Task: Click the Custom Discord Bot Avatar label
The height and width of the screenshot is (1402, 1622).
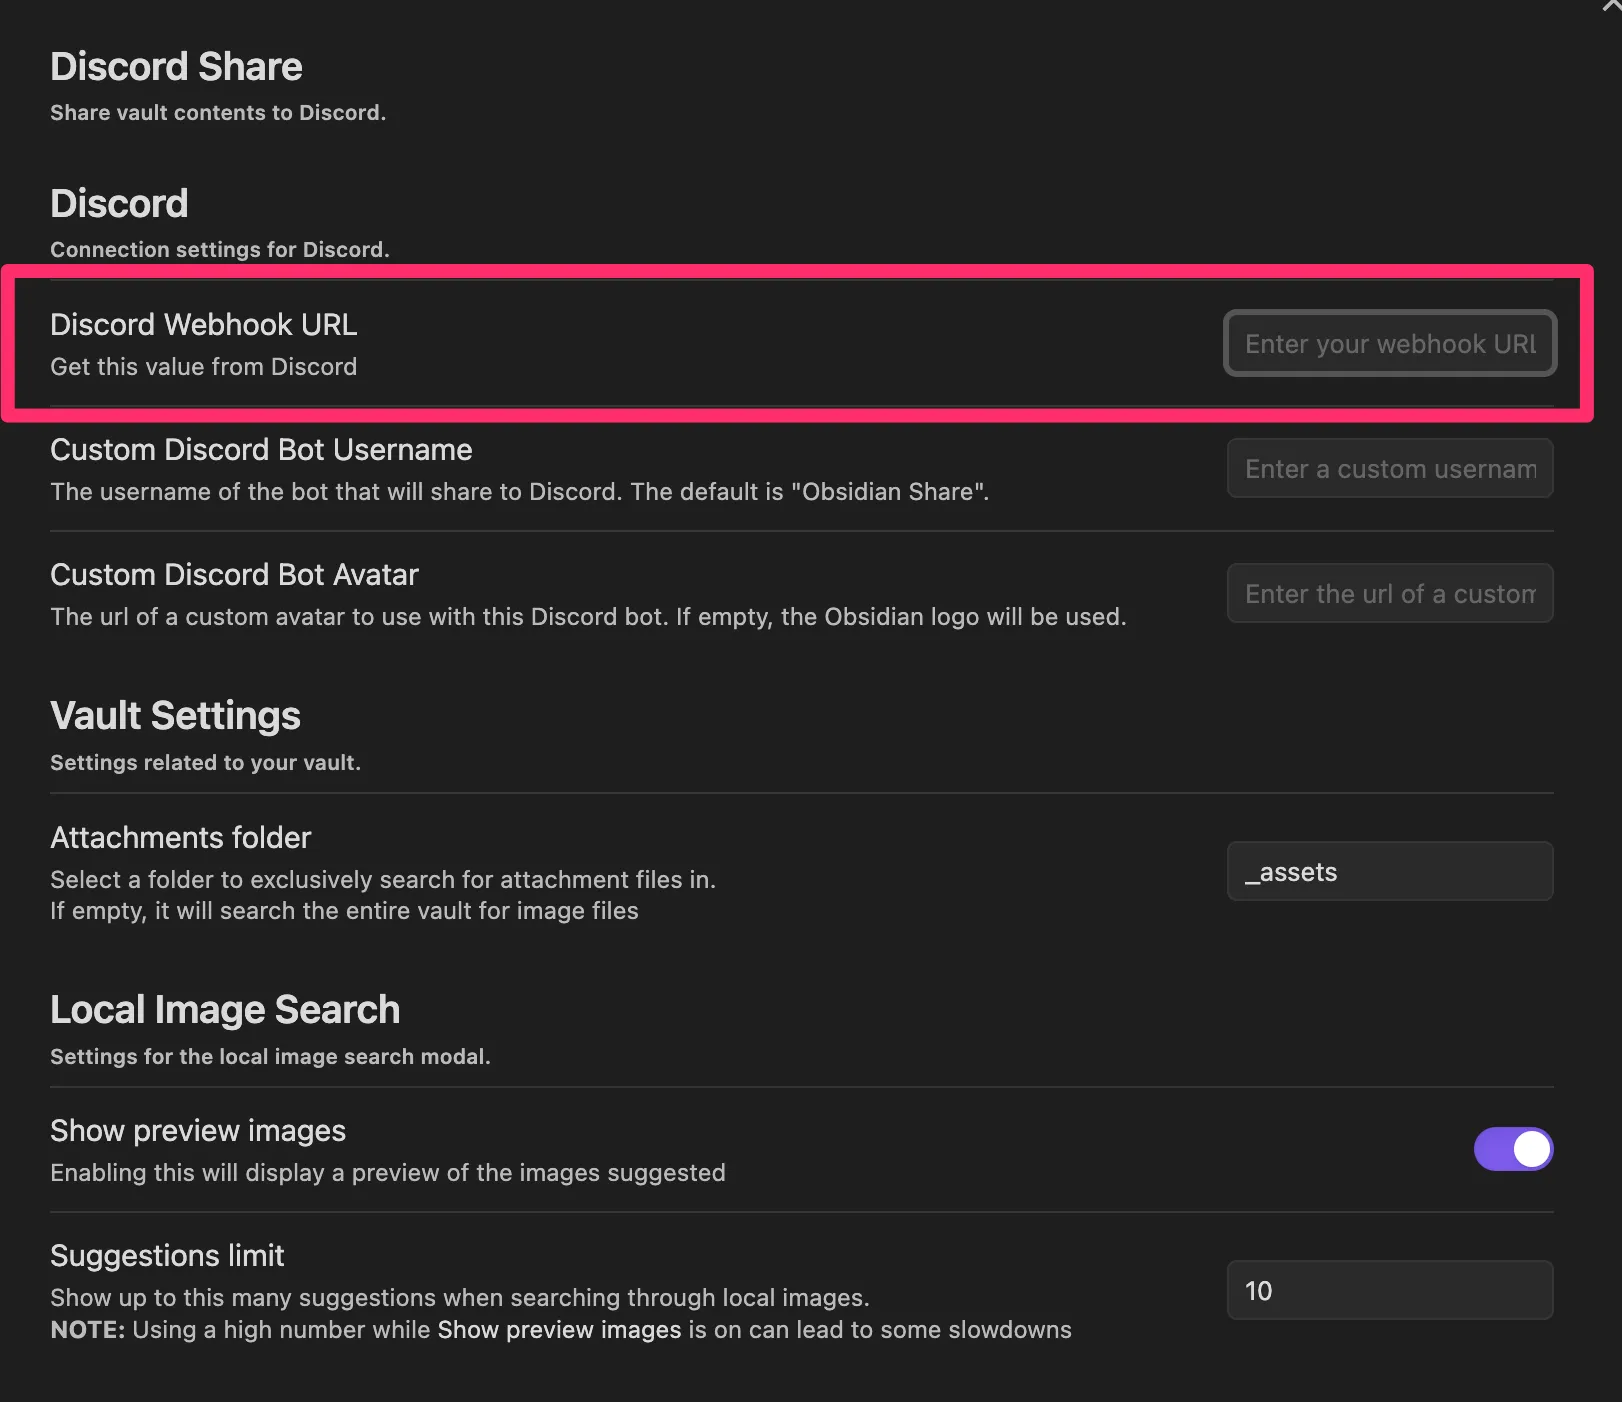Action: pyautogui.click(x=234, y=574)
